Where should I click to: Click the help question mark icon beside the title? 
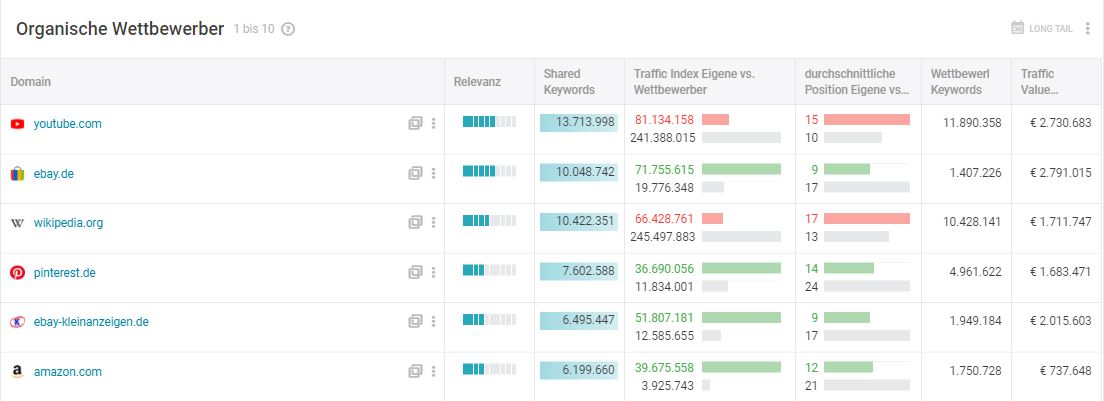[288, 29]
